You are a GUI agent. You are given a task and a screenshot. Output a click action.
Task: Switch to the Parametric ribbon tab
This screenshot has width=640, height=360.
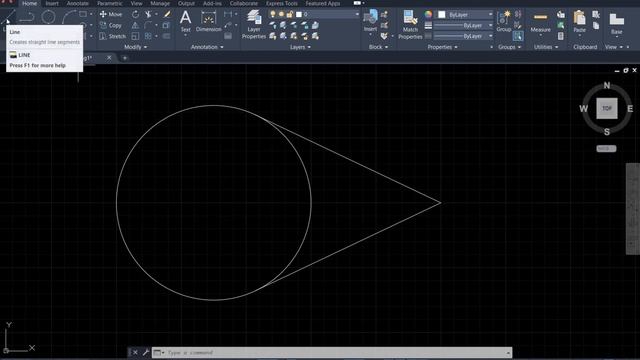(x=109, y=3)
